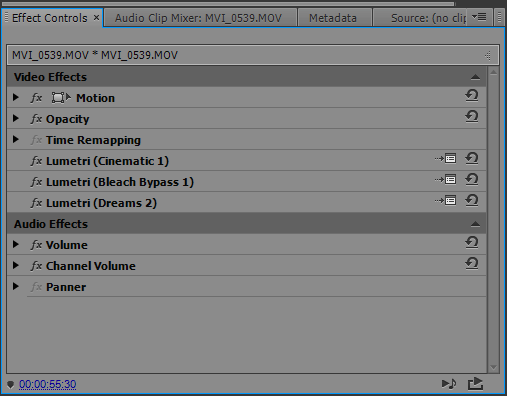Expand the Volume effect properties
The image size is (507, 396).
coord(16,244)
